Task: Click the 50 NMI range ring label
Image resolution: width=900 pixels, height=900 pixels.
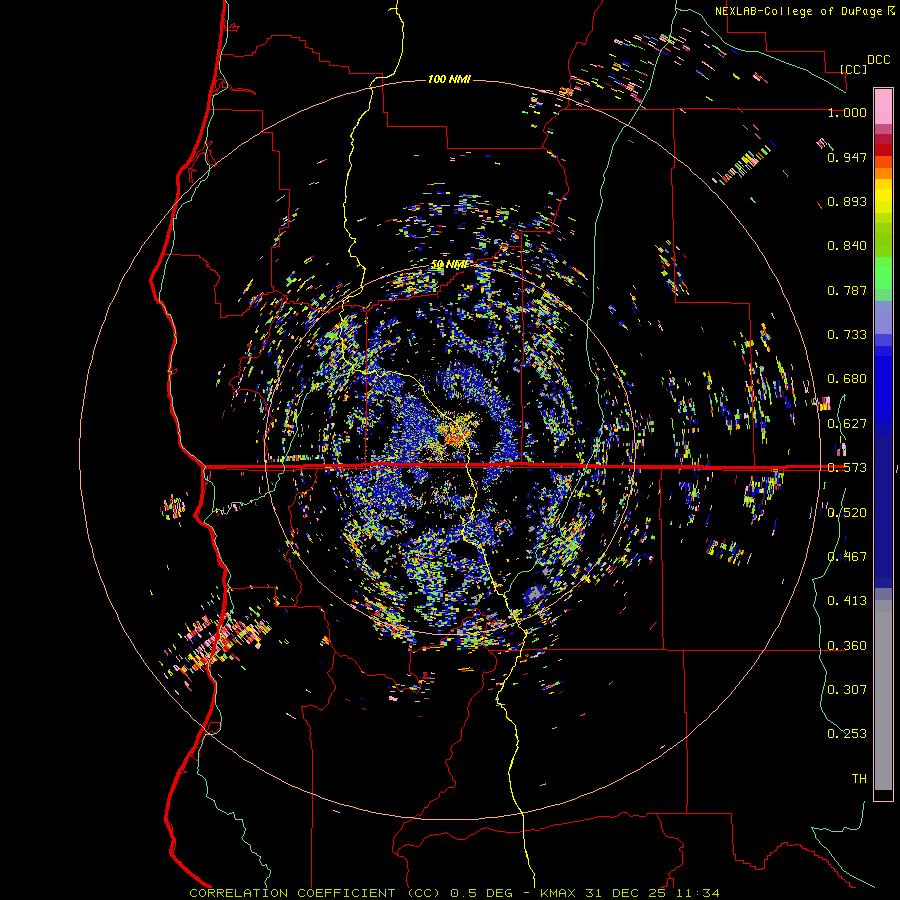Action: coord(449,264)
